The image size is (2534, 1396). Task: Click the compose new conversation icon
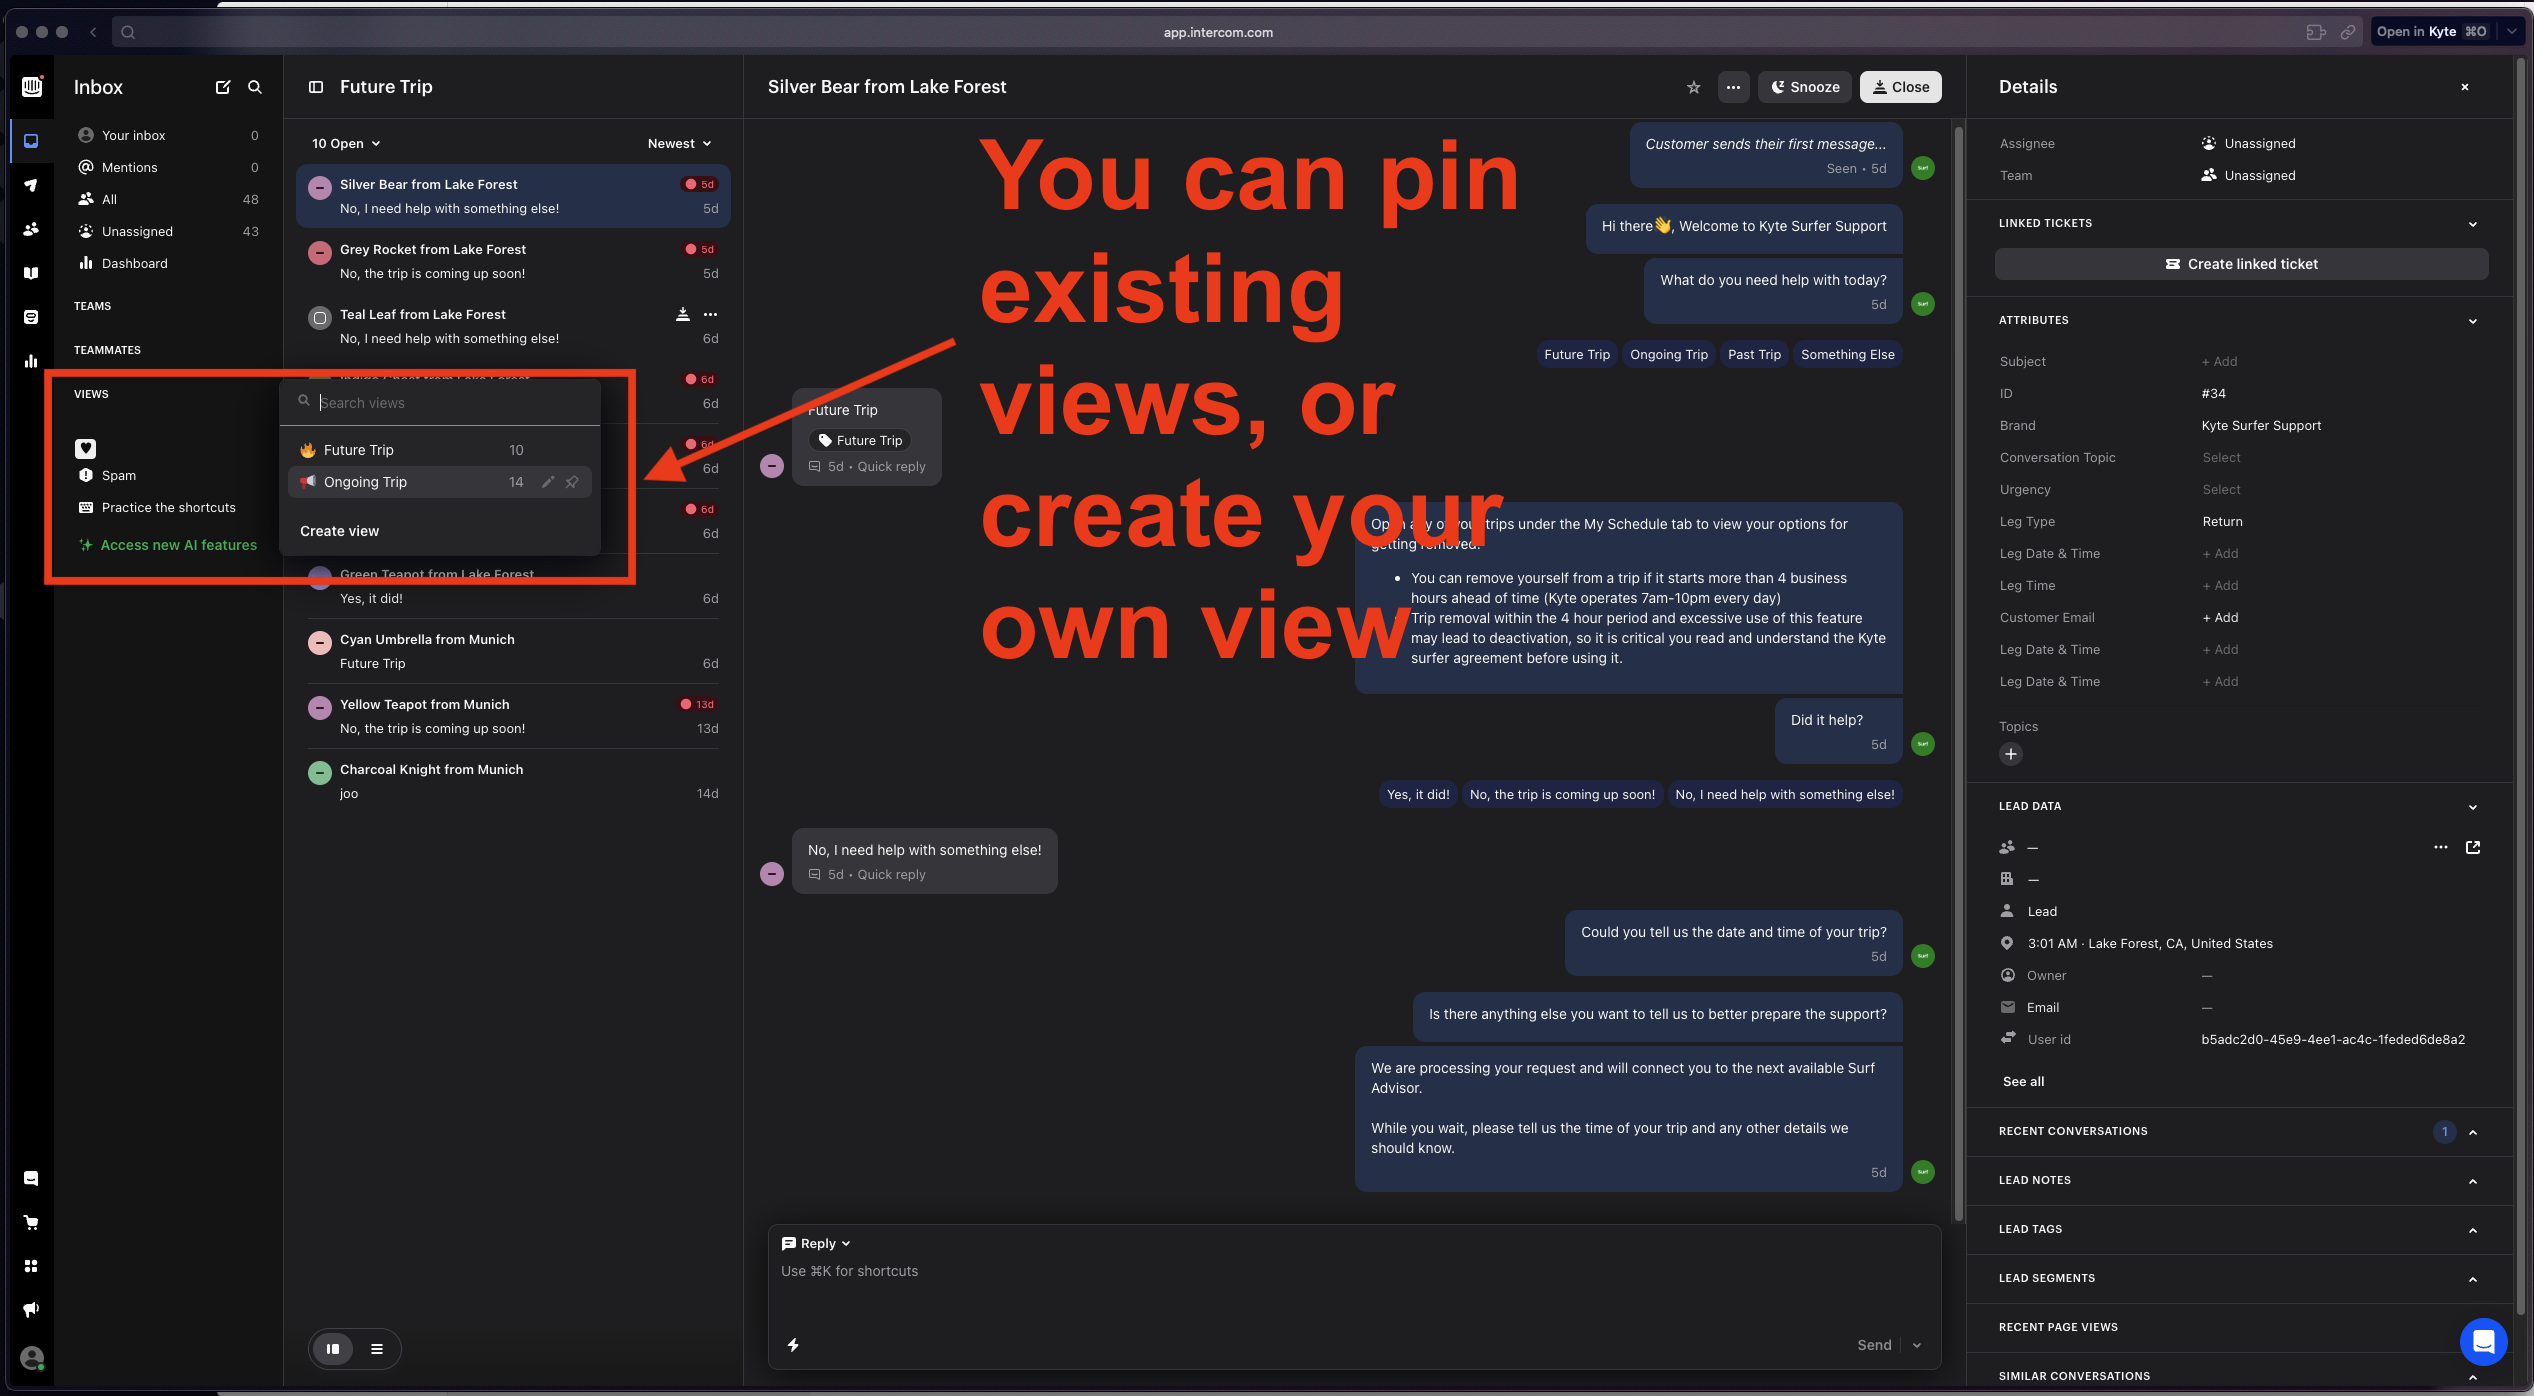click(x=223, y=87)
